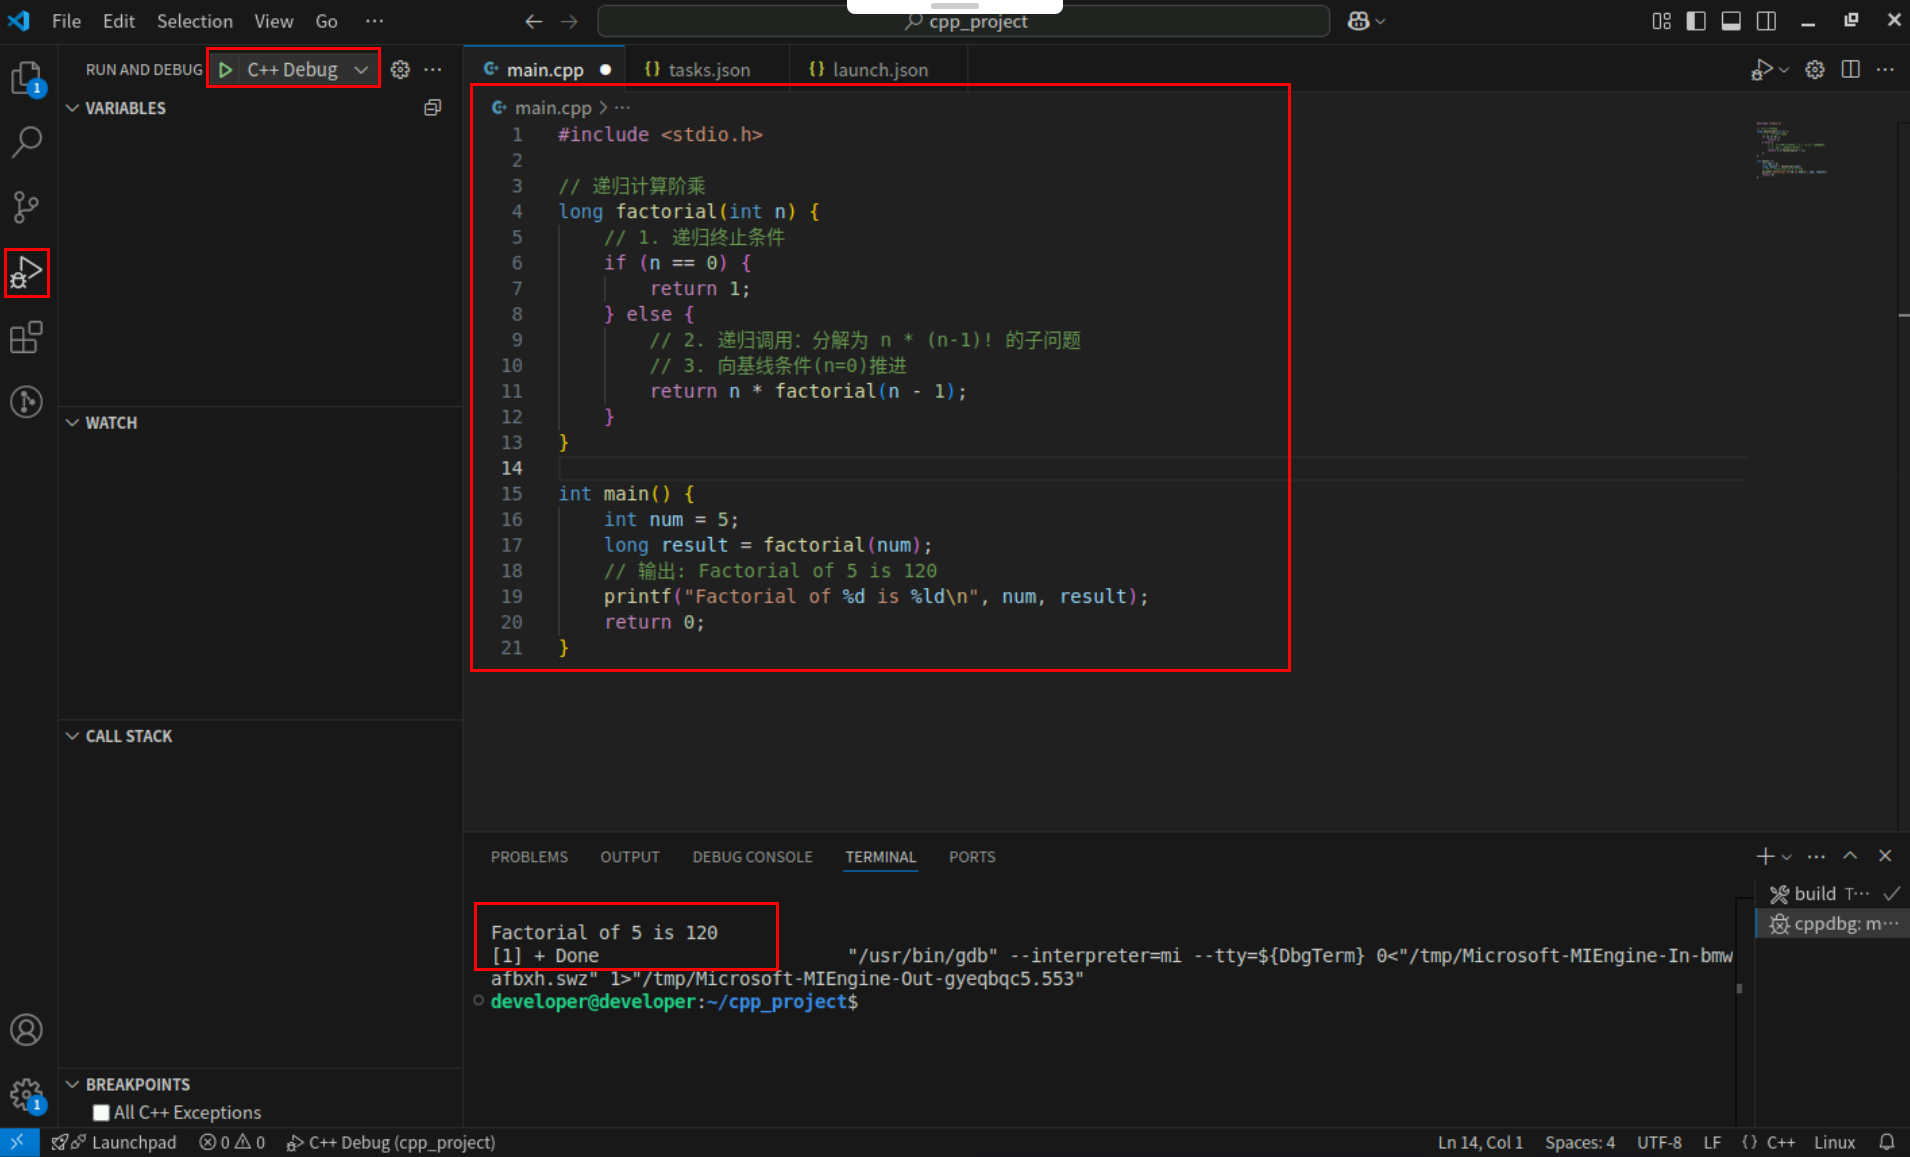
Task: Open Run and Debug more actions menu
Action: [433, 69]
